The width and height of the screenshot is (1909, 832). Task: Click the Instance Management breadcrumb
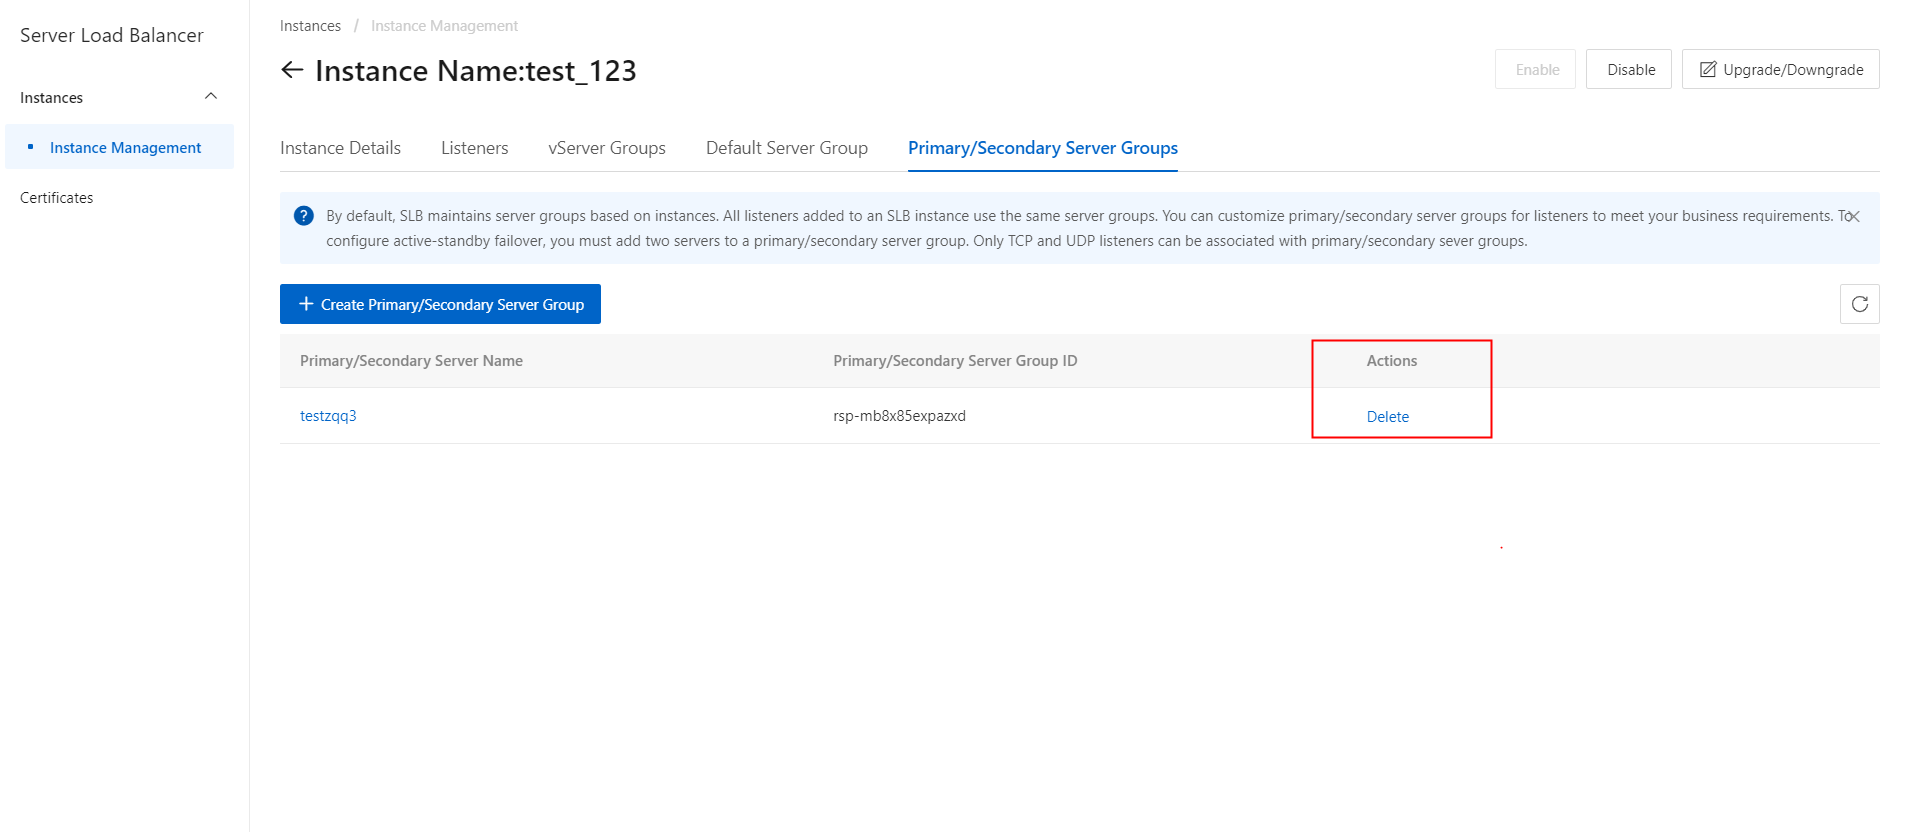point(444,26)
